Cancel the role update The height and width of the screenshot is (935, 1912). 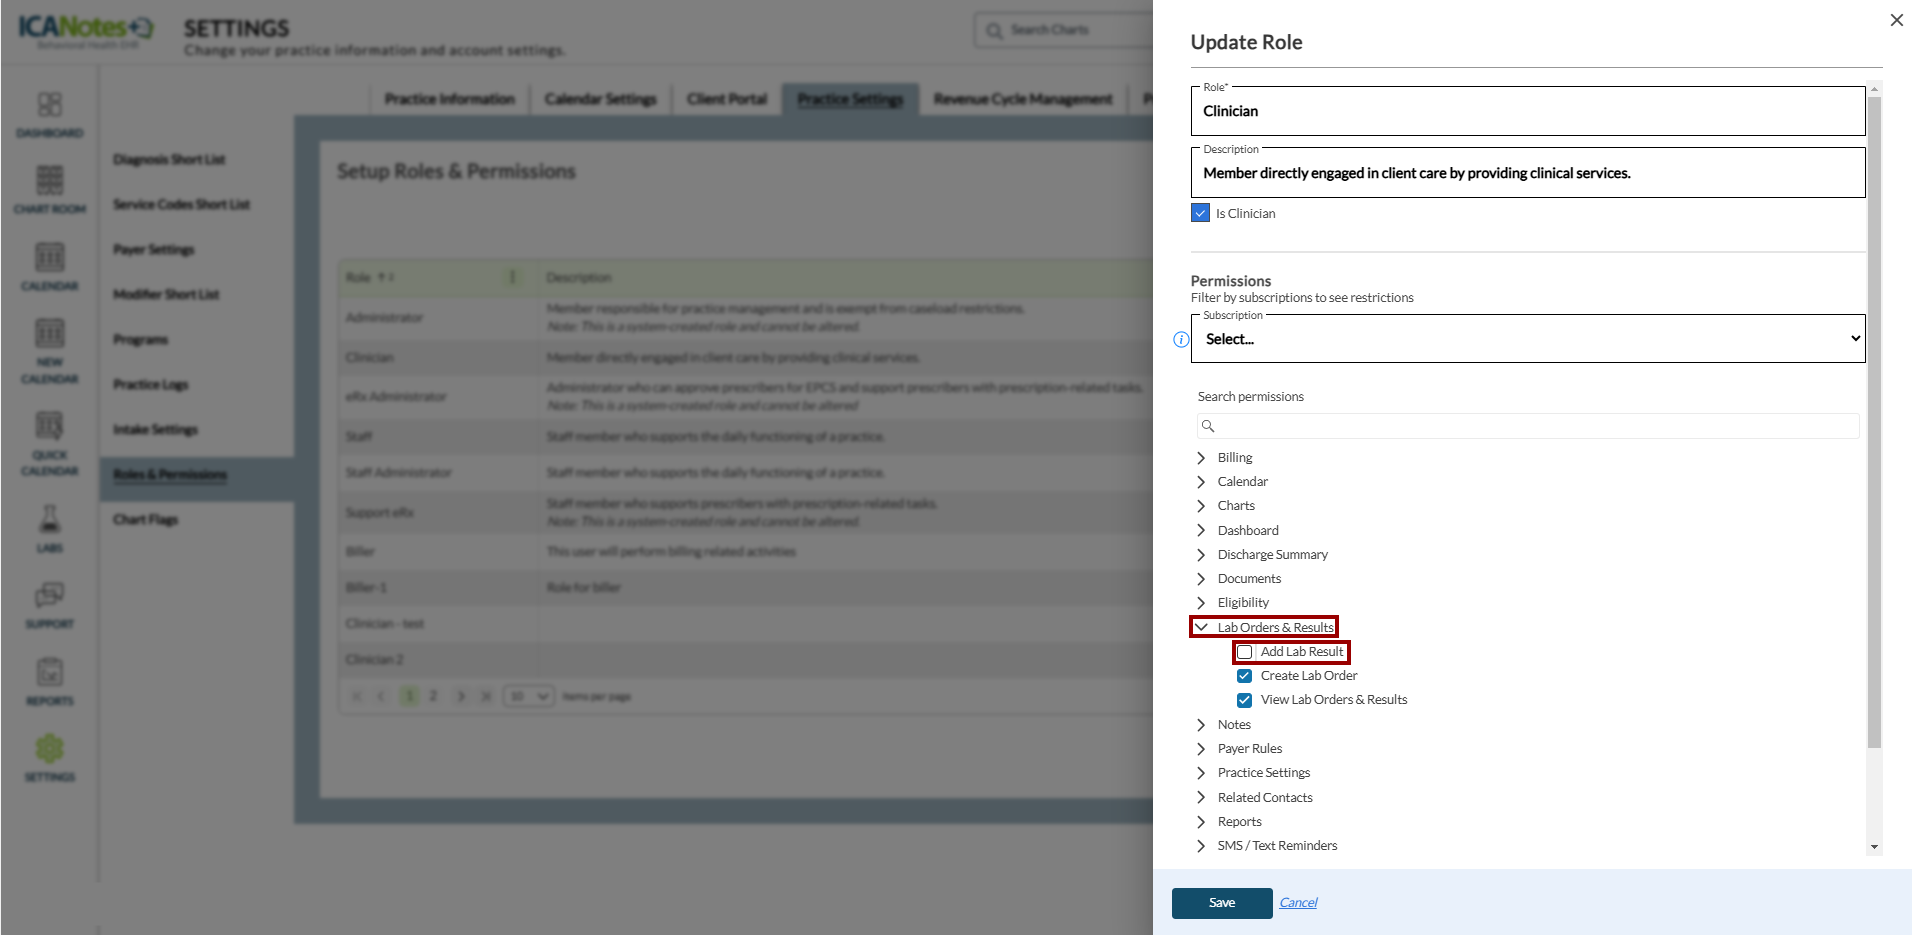(1298, 903)
